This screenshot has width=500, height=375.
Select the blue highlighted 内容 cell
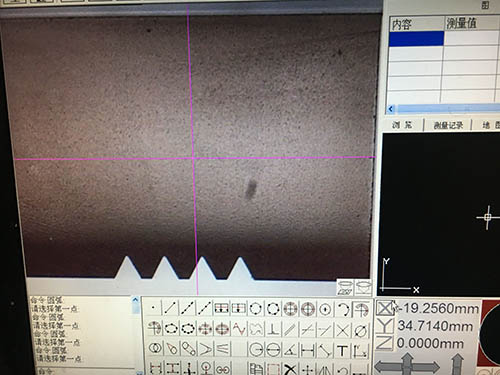click(x=416, y=39)
